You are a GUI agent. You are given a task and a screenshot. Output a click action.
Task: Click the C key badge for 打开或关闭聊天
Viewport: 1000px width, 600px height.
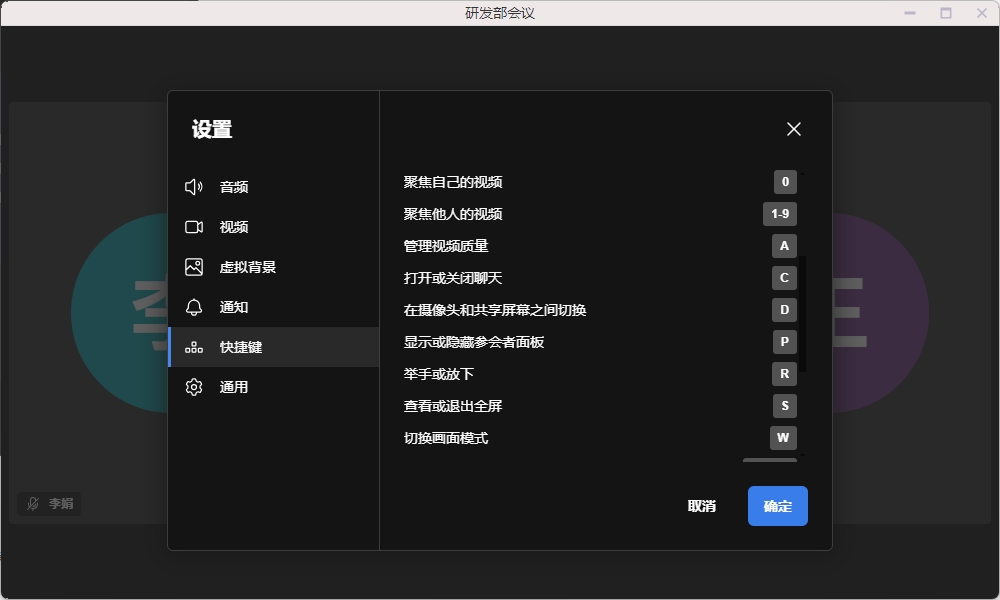(784, 278)
